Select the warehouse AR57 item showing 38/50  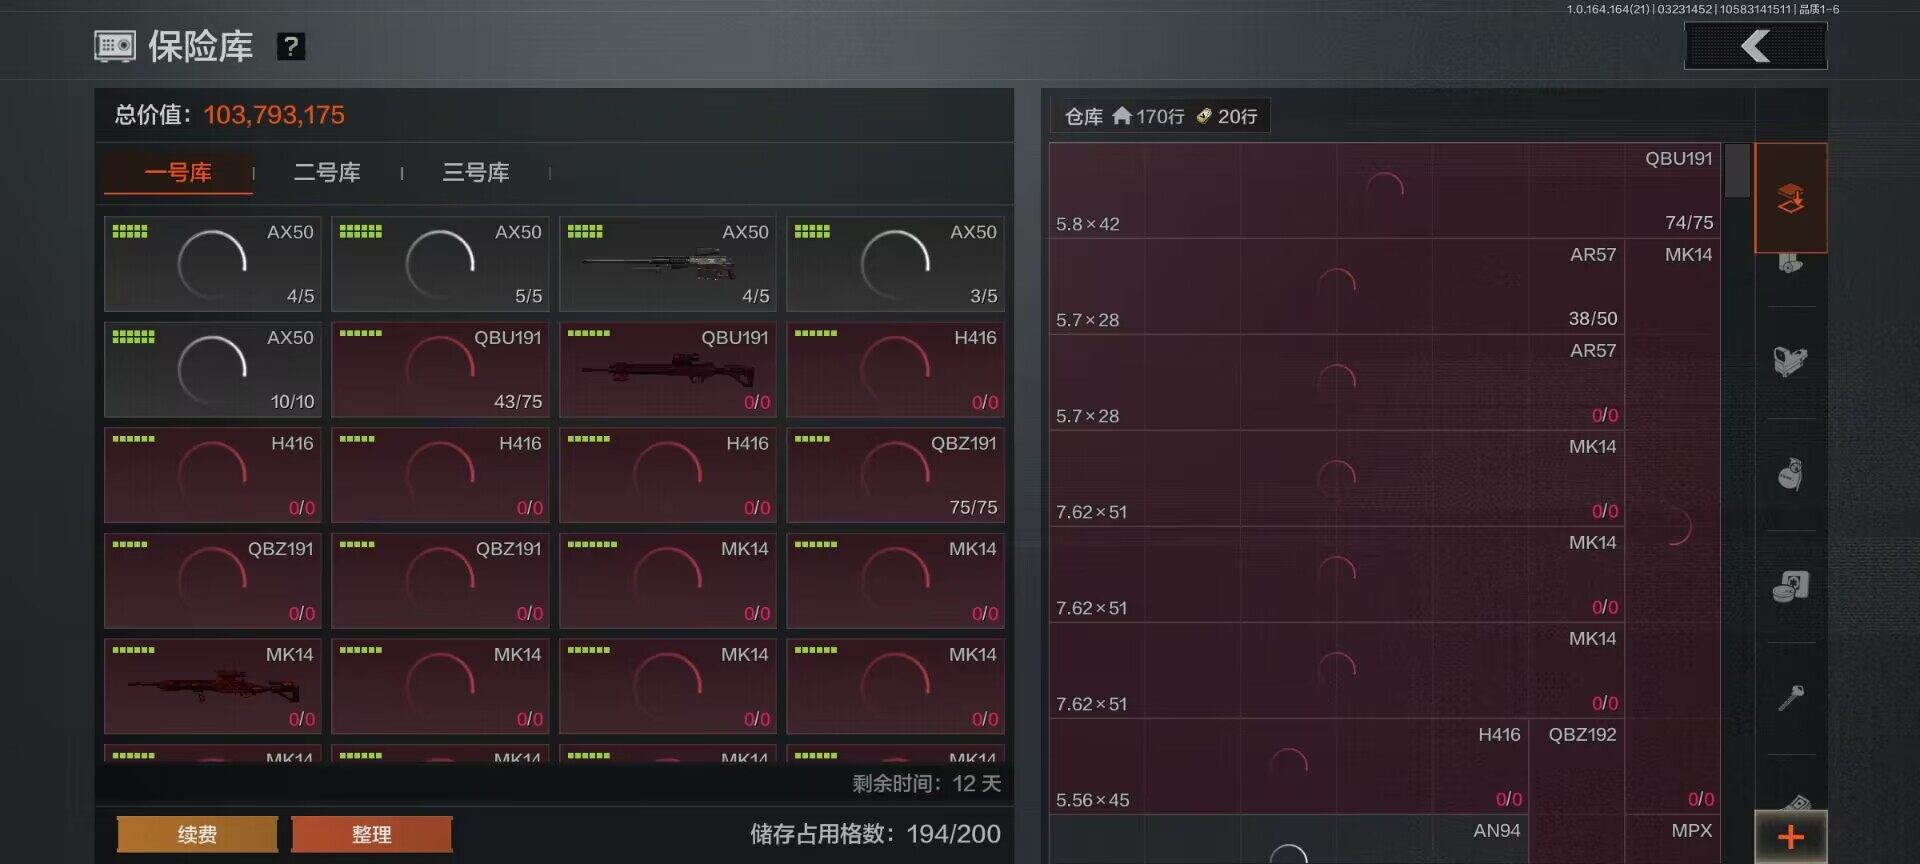(1337, 286)
